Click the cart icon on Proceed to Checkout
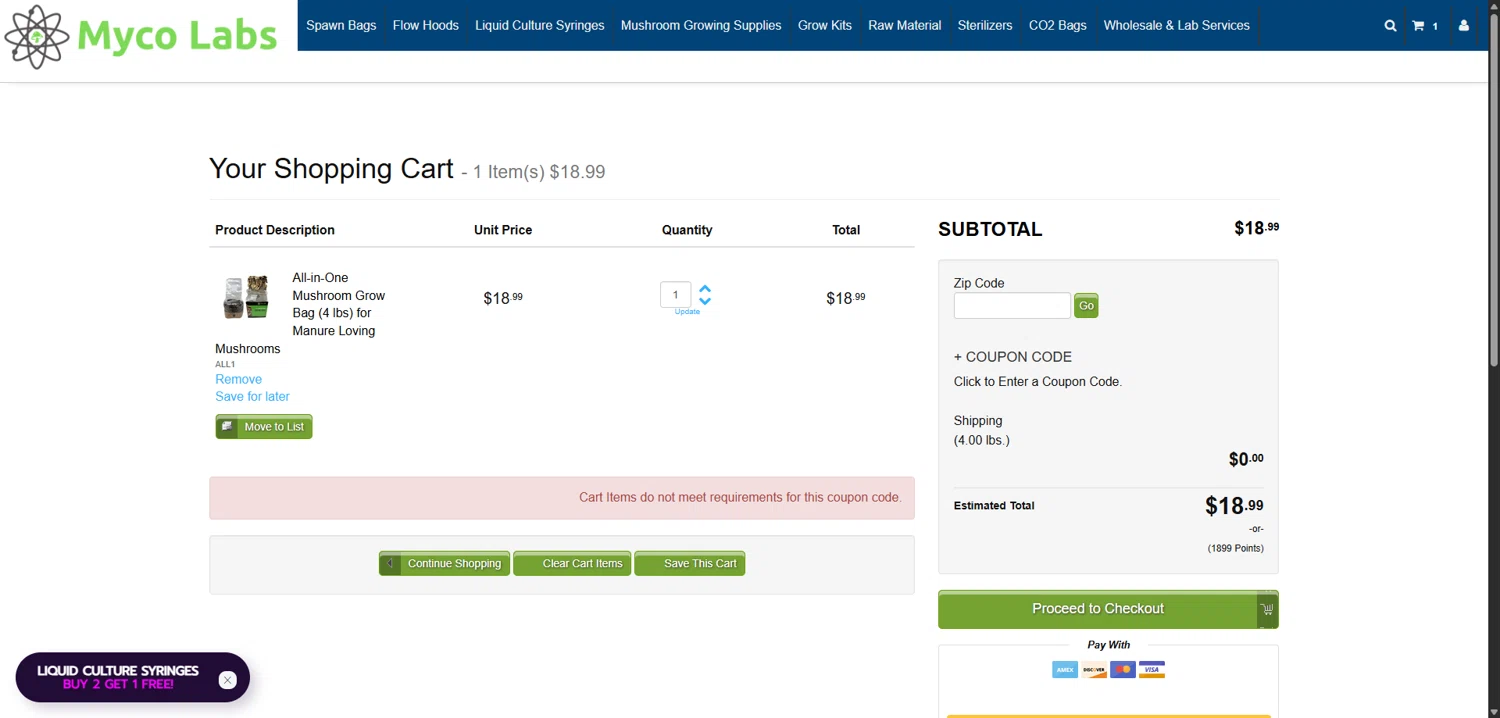This screenshot has width=1500, height=718. [x=1267, y=609]
